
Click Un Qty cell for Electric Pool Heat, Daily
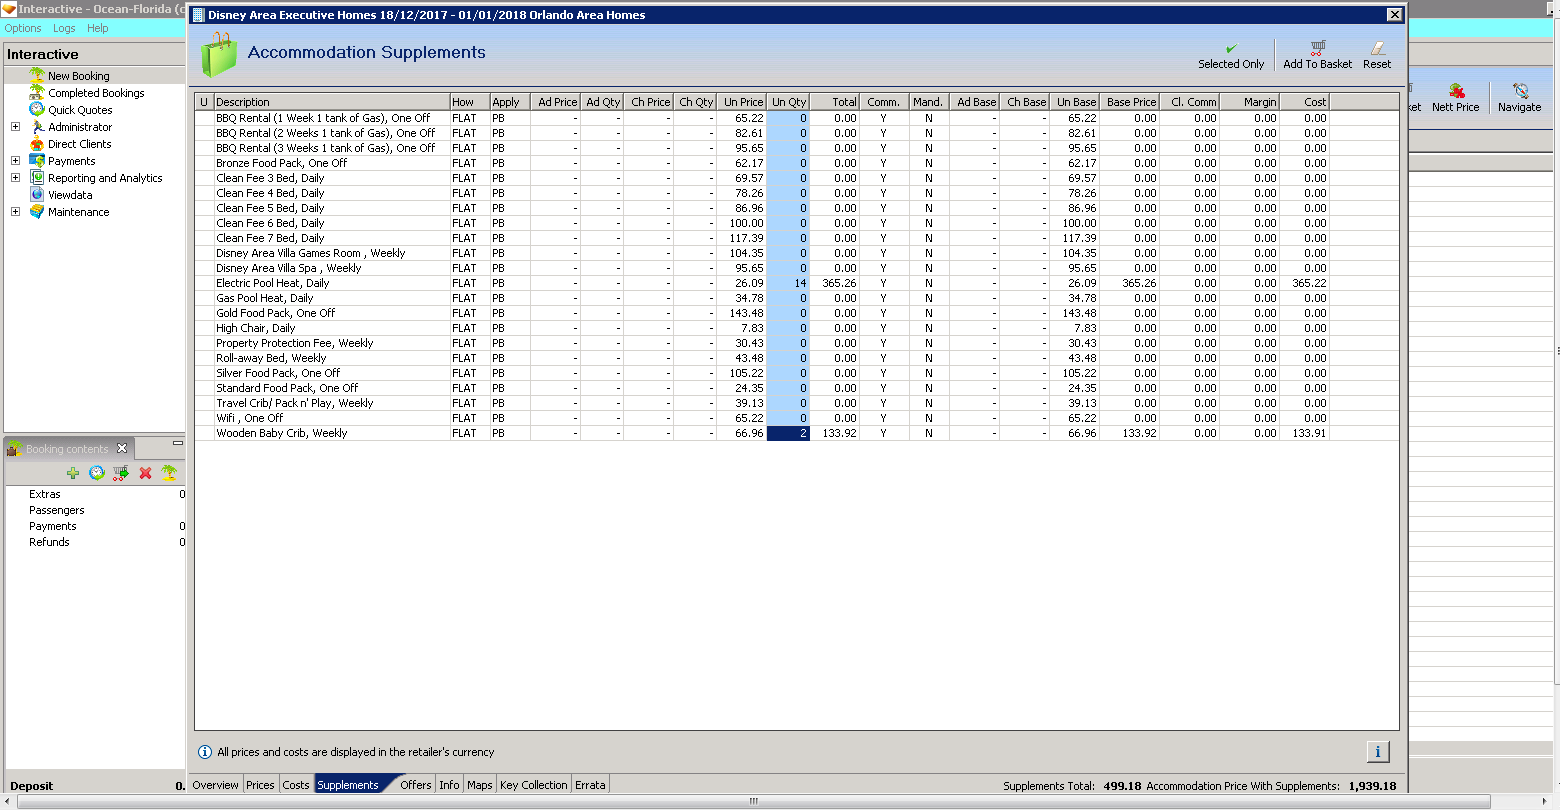click(x=788, y=283)
